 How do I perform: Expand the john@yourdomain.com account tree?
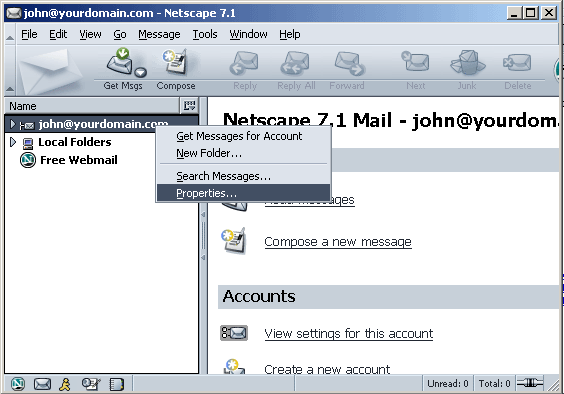pos(13,124)
